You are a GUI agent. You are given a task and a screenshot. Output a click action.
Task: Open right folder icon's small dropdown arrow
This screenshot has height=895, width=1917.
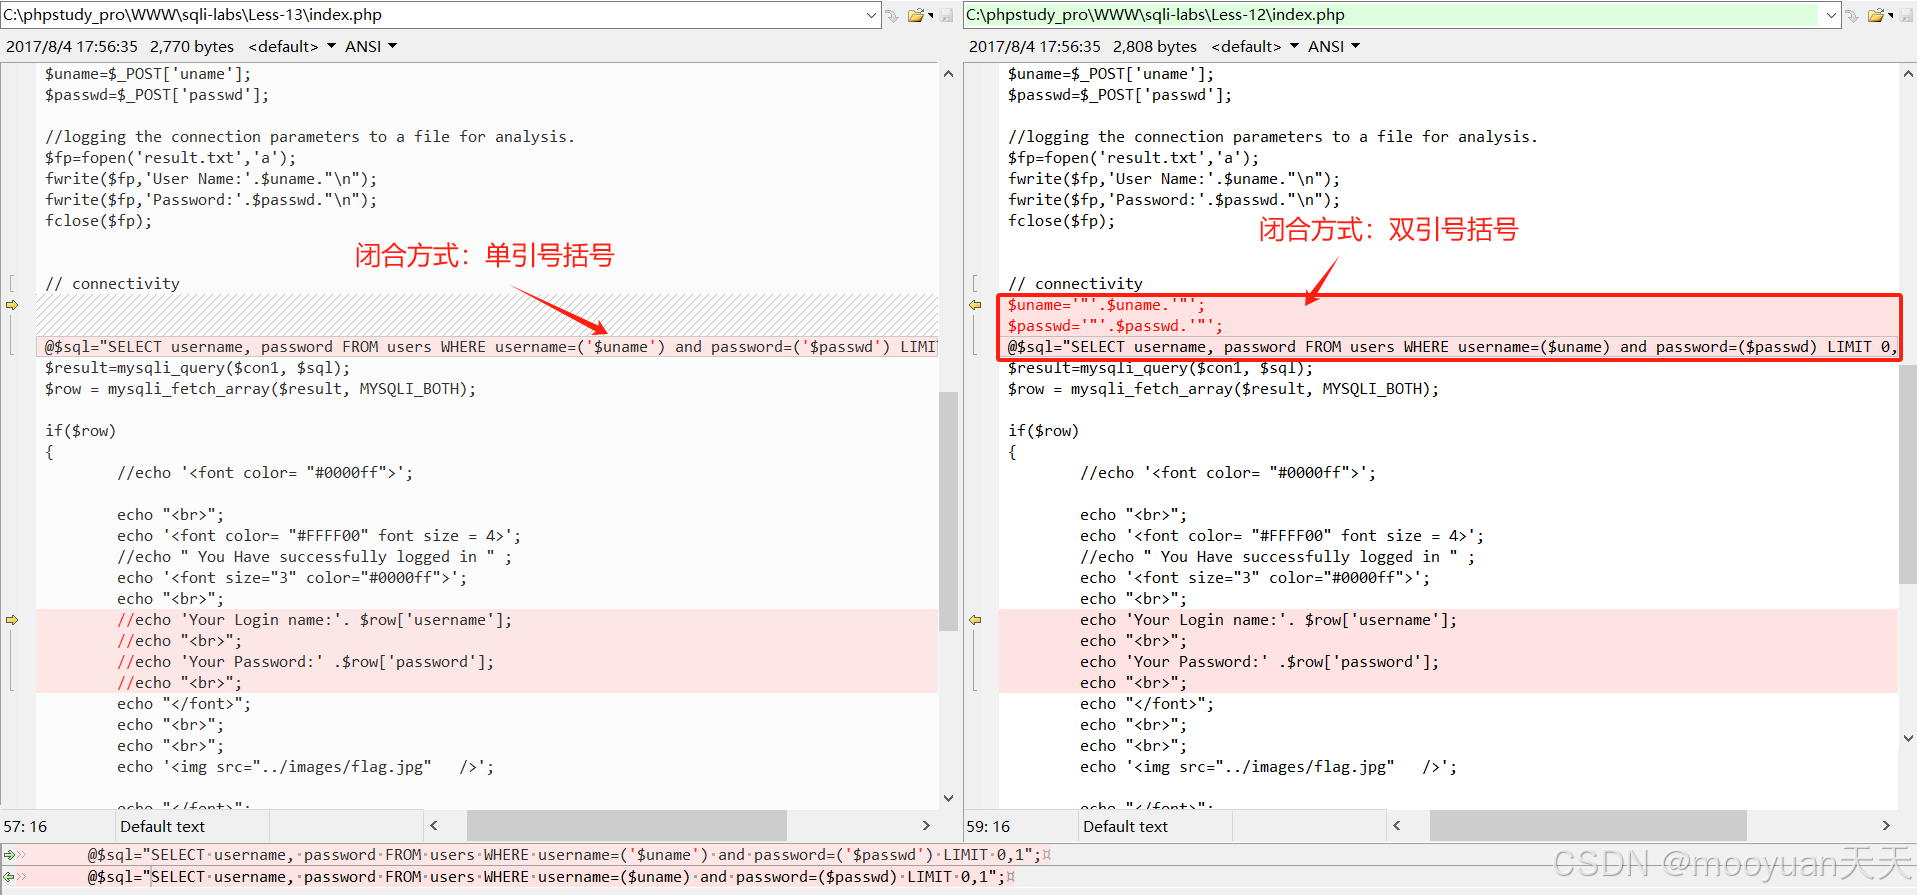click(x=1891, y=15)
